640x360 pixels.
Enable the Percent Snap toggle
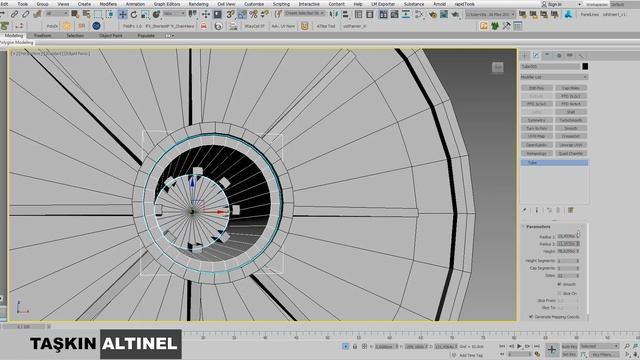pyautogui.click(x=253, y=15)
